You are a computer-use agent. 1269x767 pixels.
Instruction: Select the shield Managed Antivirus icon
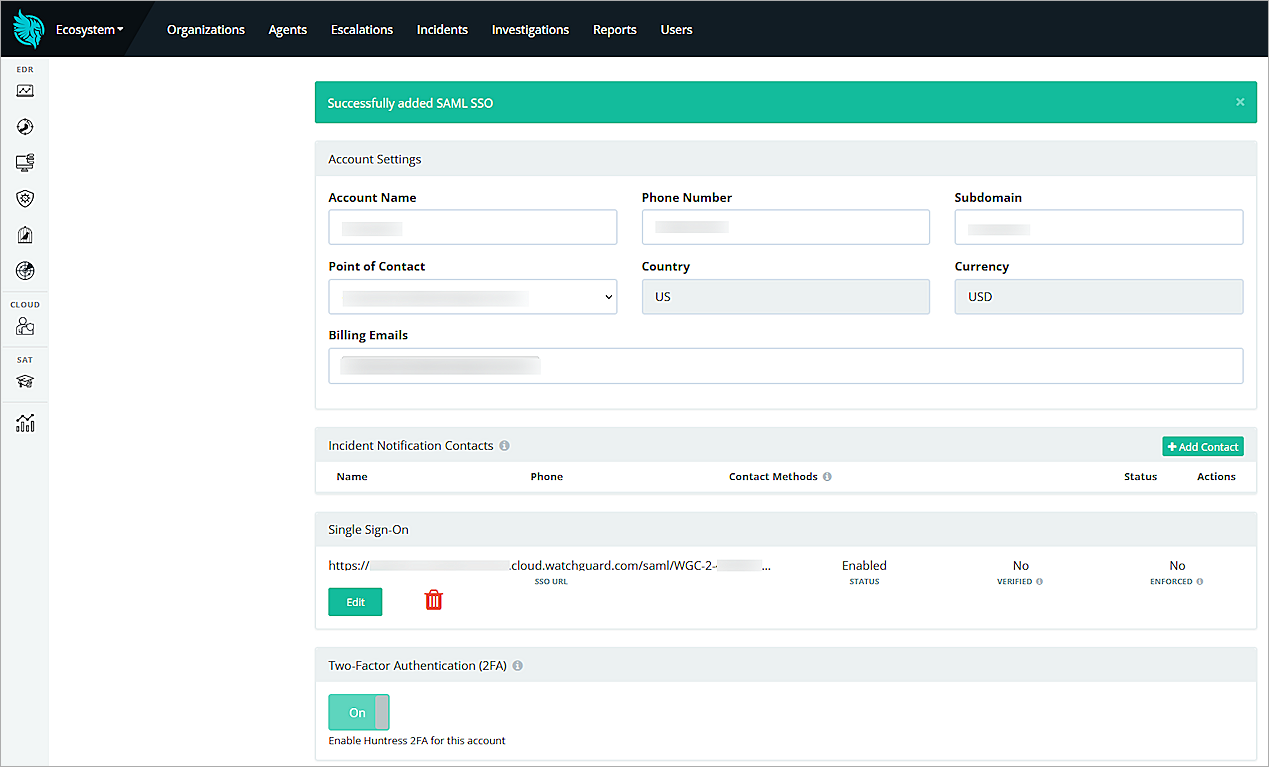[x=25, y=198]
